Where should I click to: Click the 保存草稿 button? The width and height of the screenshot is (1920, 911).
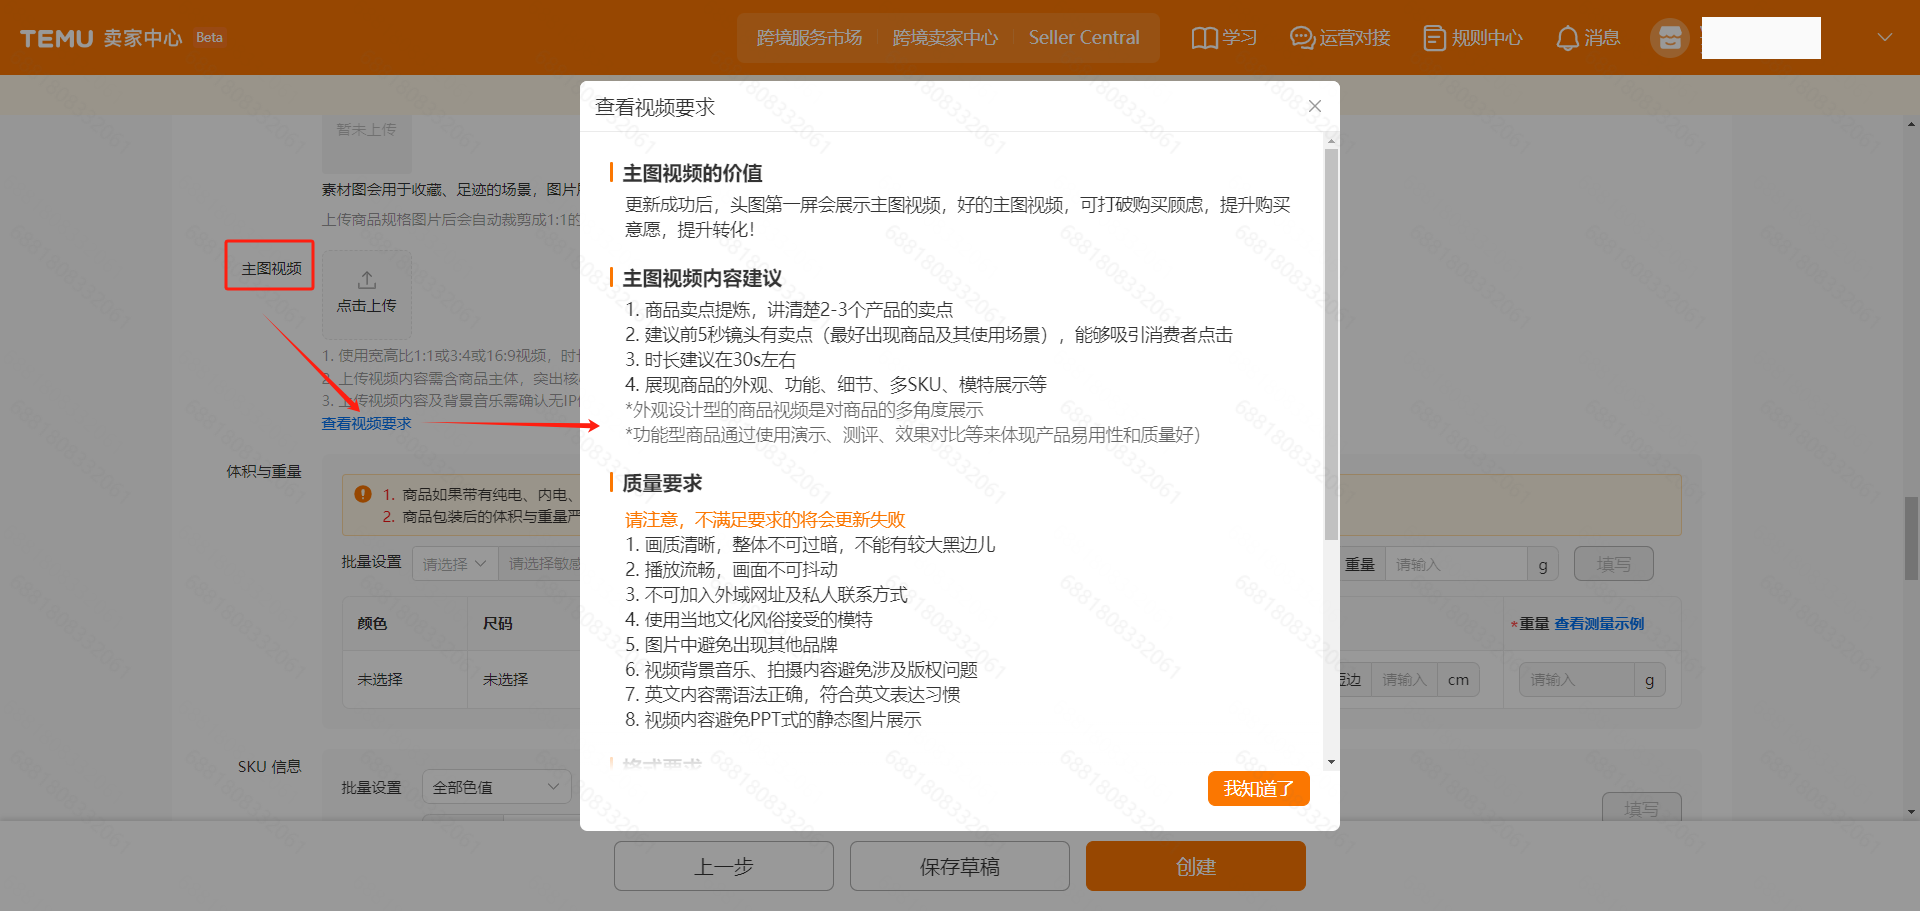click(959, 866)
